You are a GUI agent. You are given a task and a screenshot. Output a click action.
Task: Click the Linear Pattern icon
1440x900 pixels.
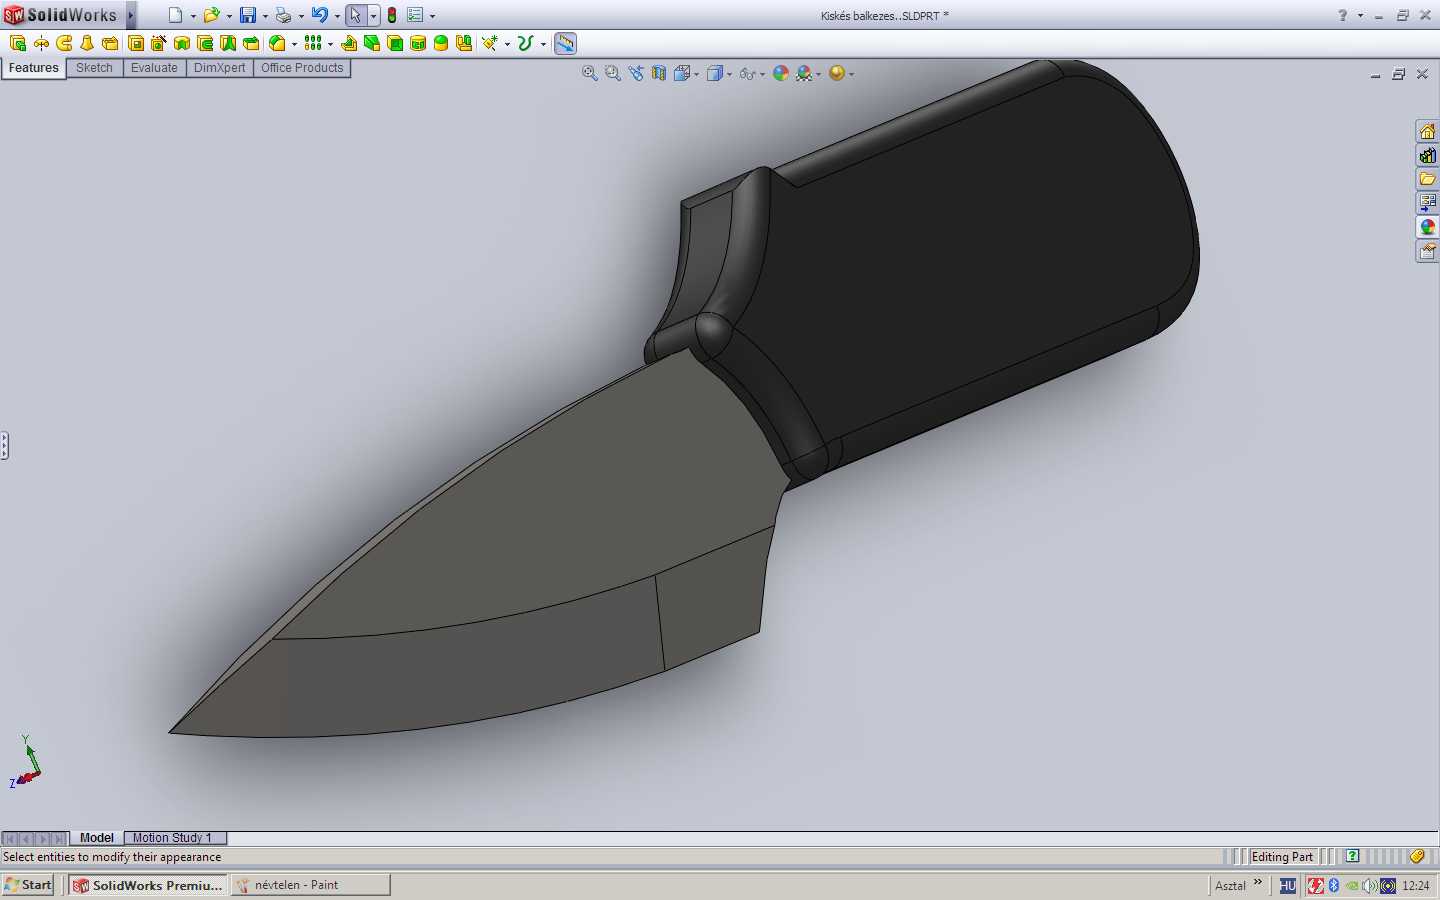pos(313,43)
